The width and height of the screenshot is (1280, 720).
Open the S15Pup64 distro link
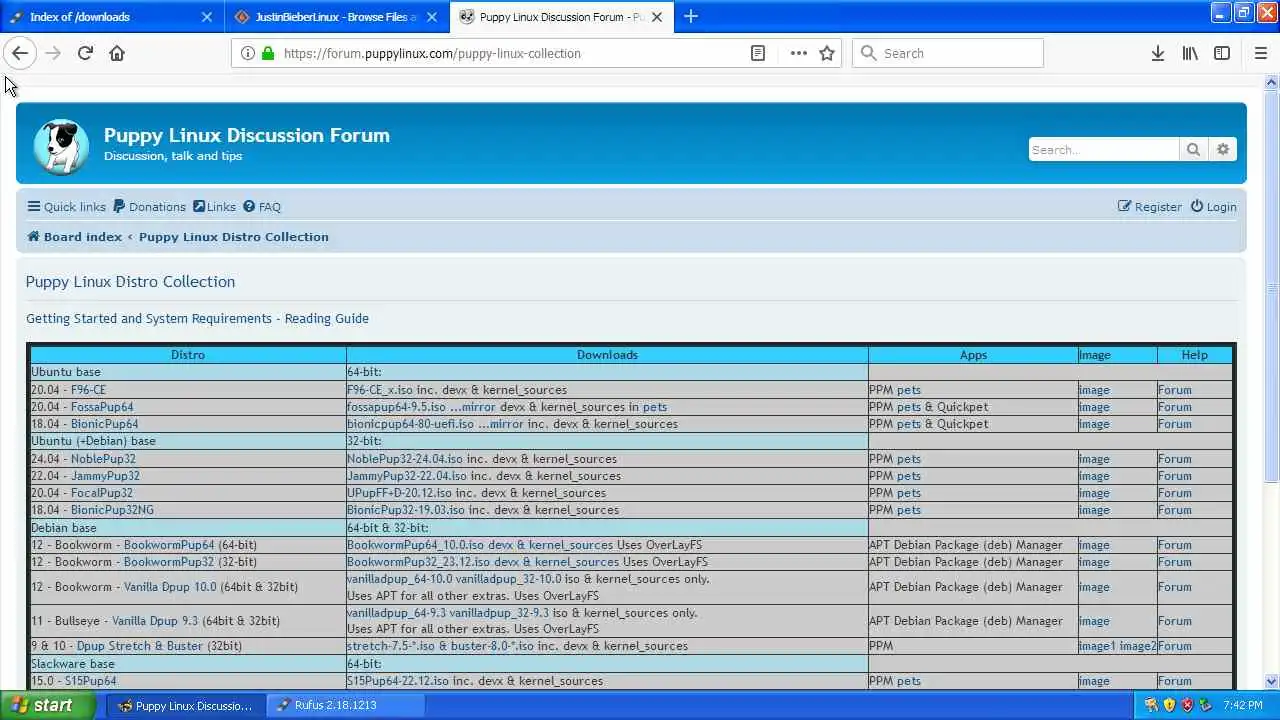(x=91, y=681)
